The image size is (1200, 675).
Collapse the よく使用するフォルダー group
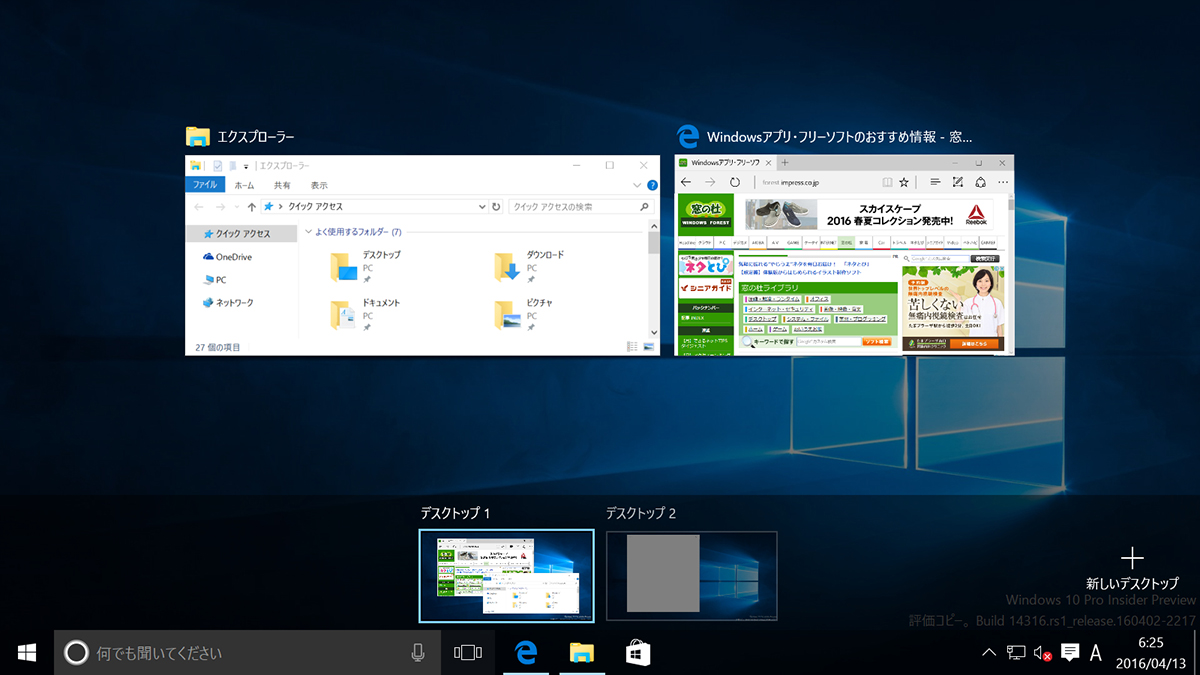(x=309, y=232)
